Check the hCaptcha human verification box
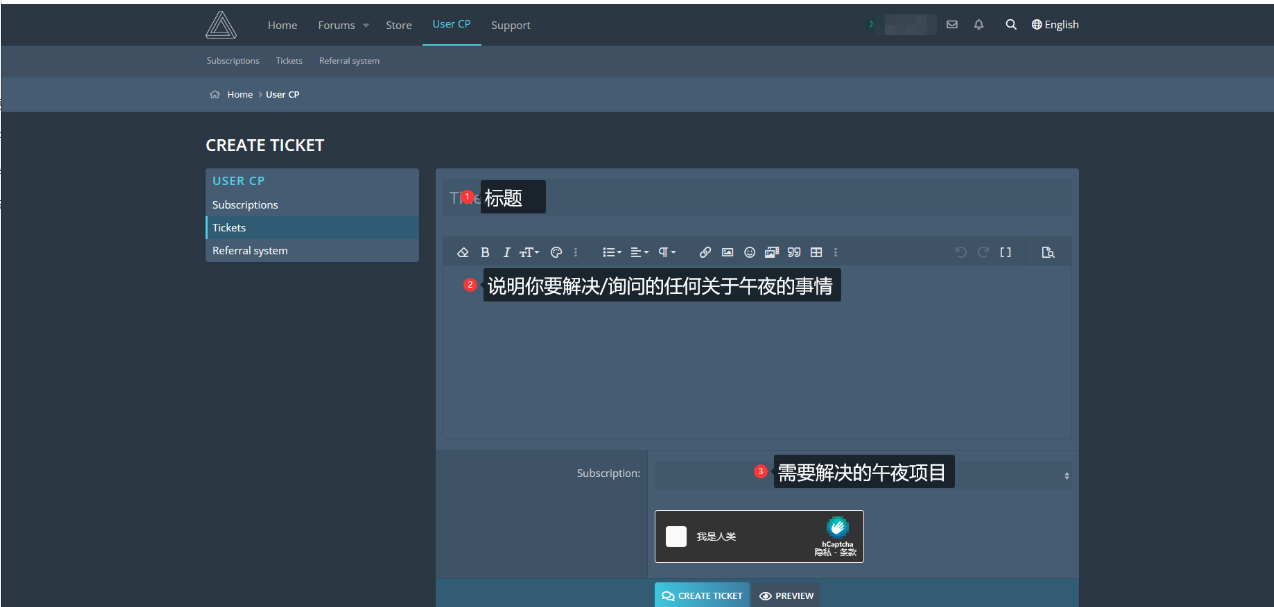 (x=676, y=536)
